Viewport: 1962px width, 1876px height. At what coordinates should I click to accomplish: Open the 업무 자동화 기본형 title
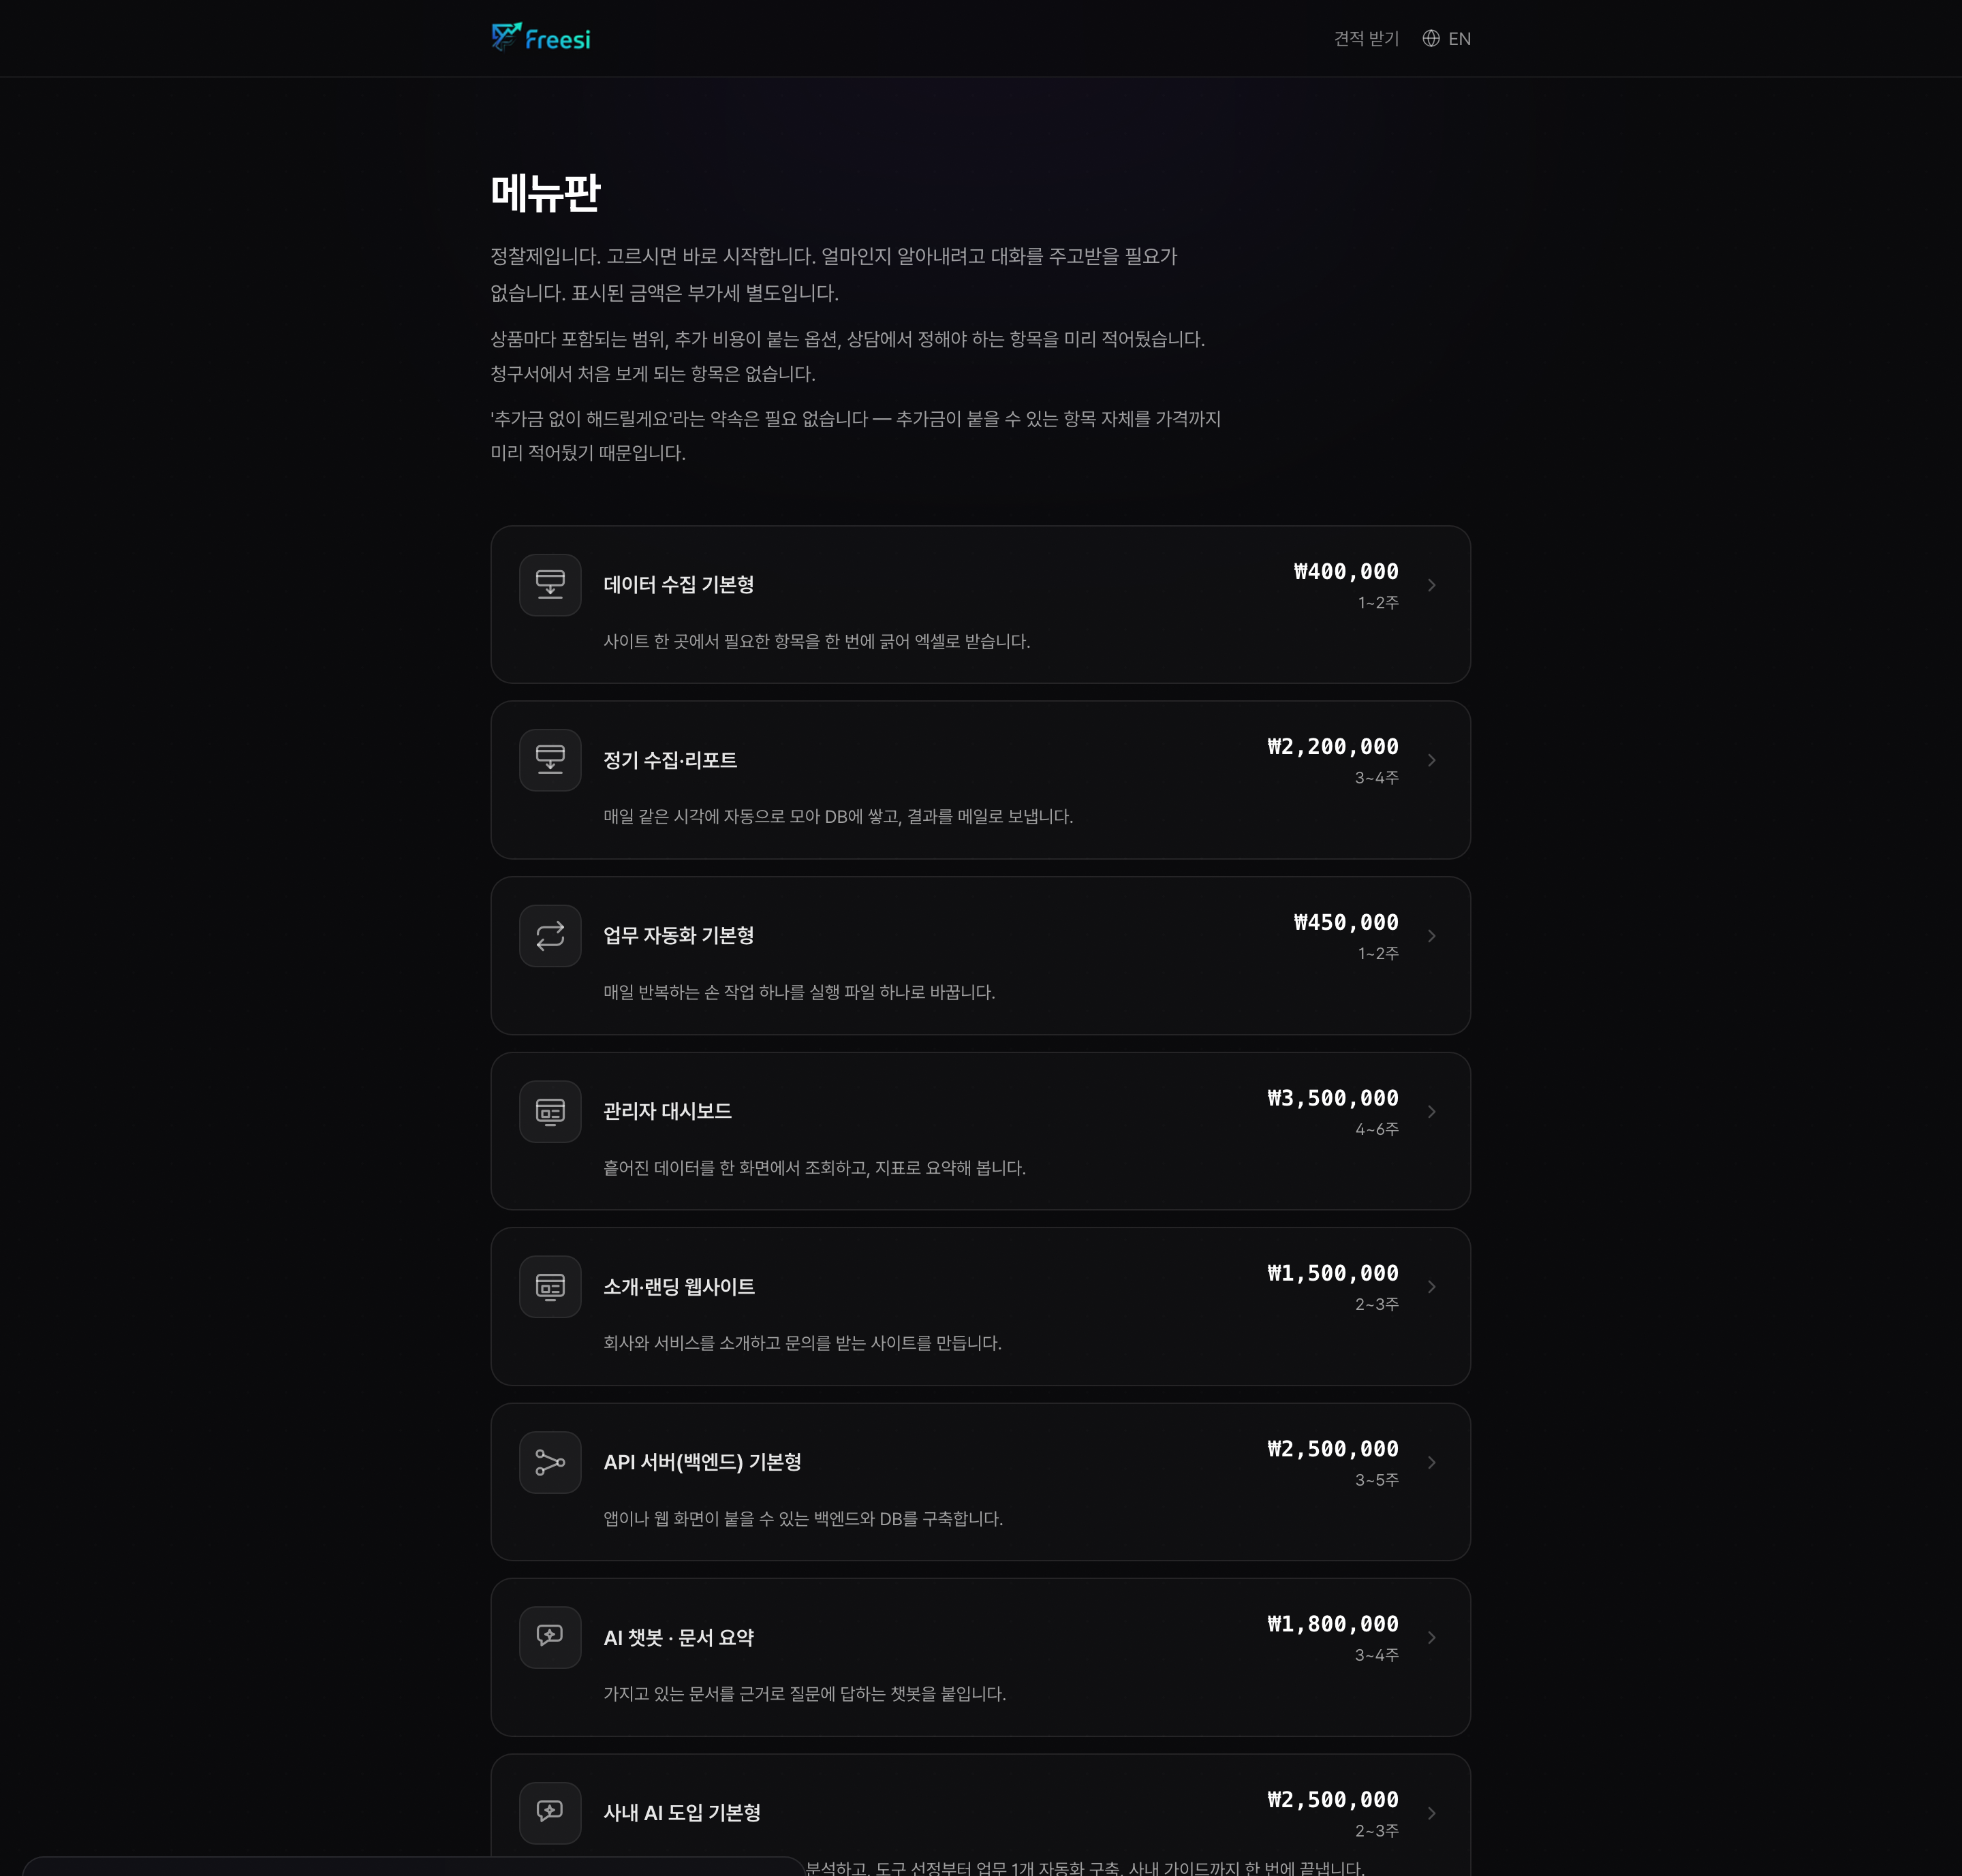679,936
